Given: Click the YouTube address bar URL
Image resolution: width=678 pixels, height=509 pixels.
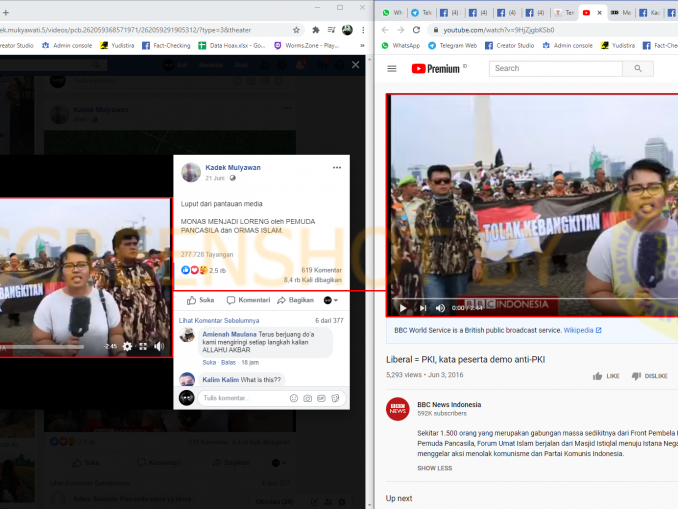Looking at the screenshot, I should (499, 30).
